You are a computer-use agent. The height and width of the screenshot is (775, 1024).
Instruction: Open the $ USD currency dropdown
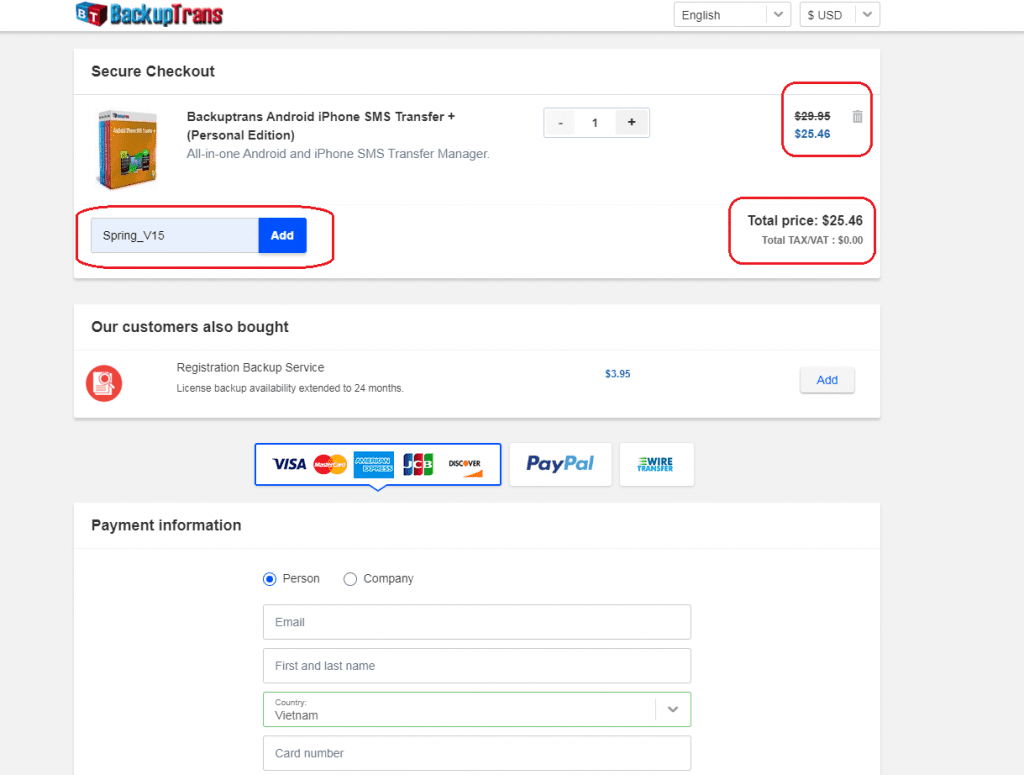[840, 15]
